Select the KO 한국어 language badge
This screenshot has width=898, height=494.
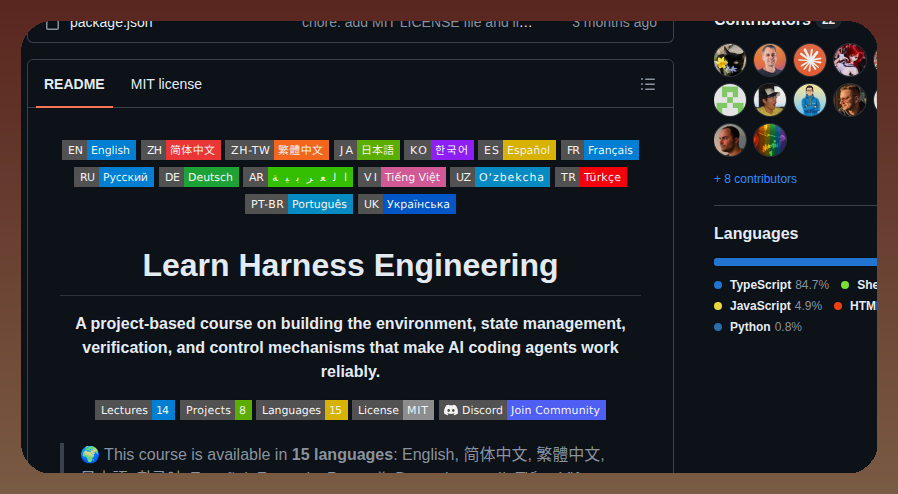click(439, 150)
